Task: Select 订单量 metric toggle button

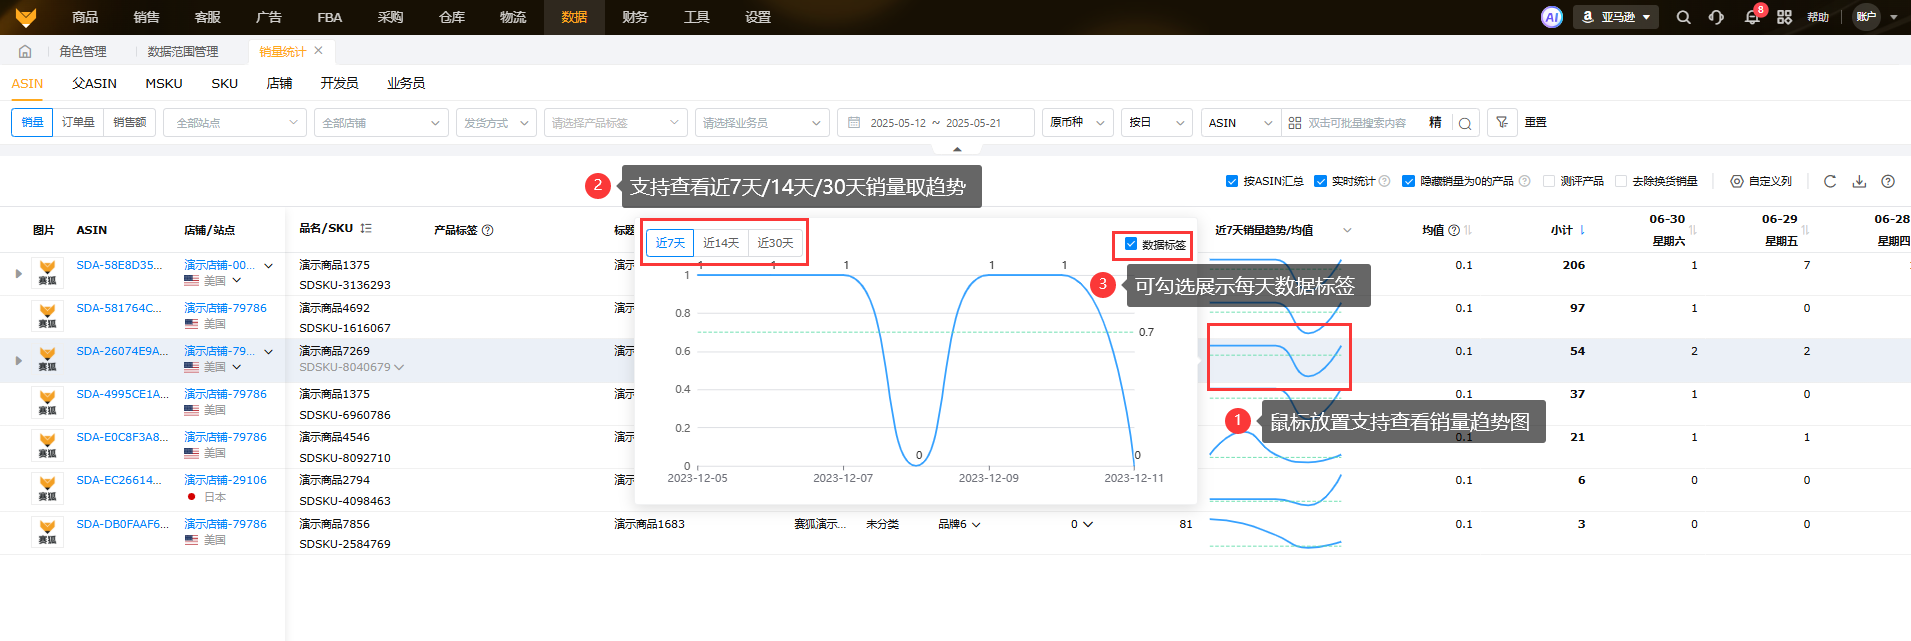Action: 78,123
